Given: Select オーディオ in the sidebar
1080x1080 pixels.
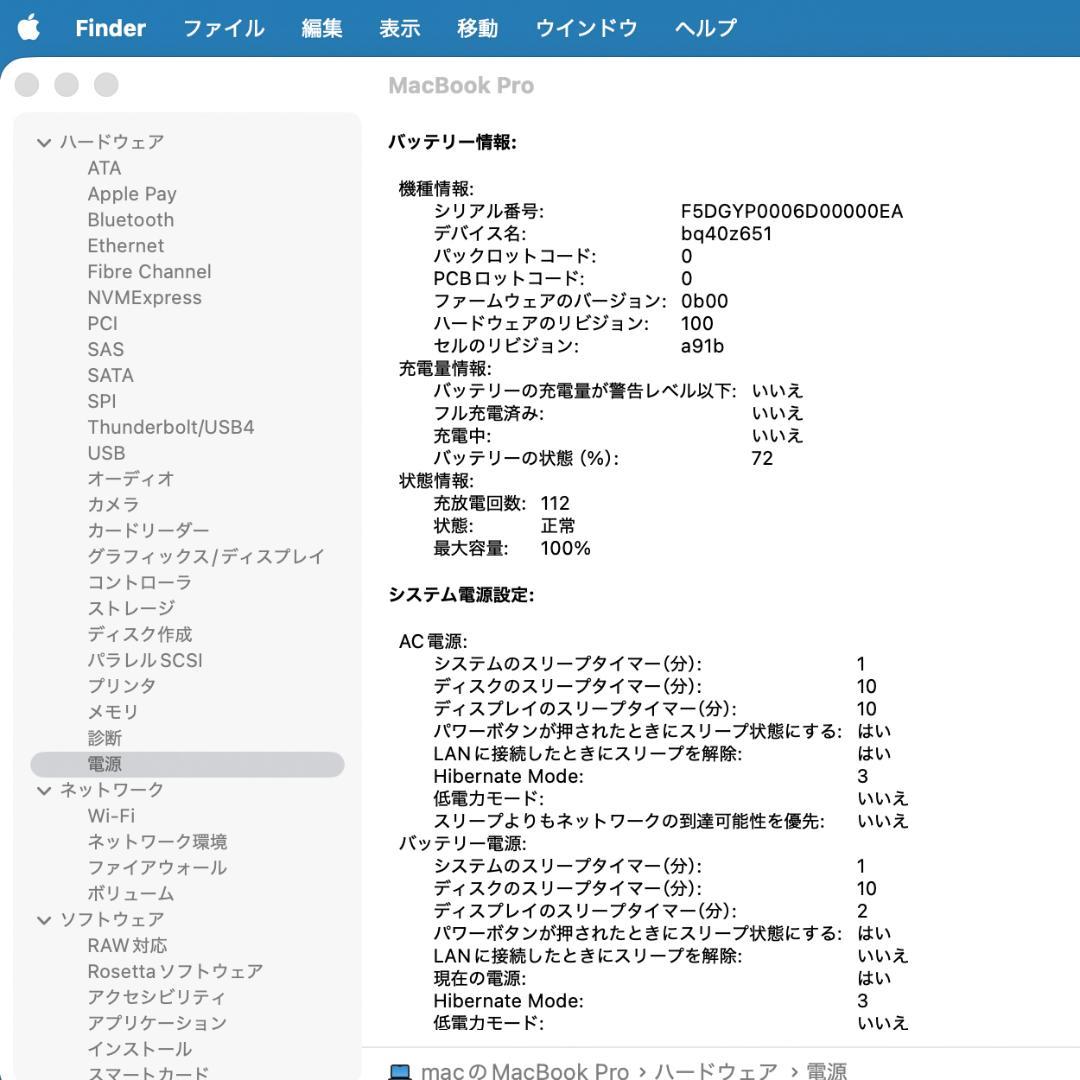Looking at the screenshot, I should 130,479.
